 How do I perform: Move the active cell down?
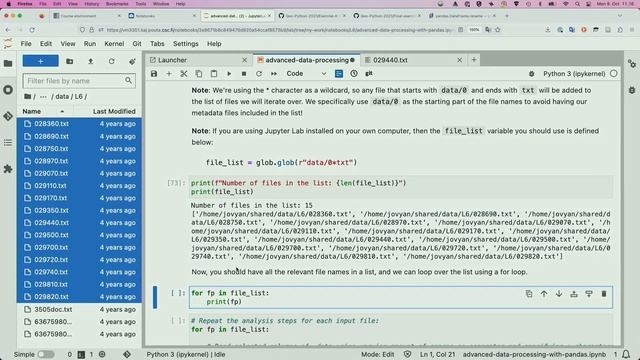point(559,294)
